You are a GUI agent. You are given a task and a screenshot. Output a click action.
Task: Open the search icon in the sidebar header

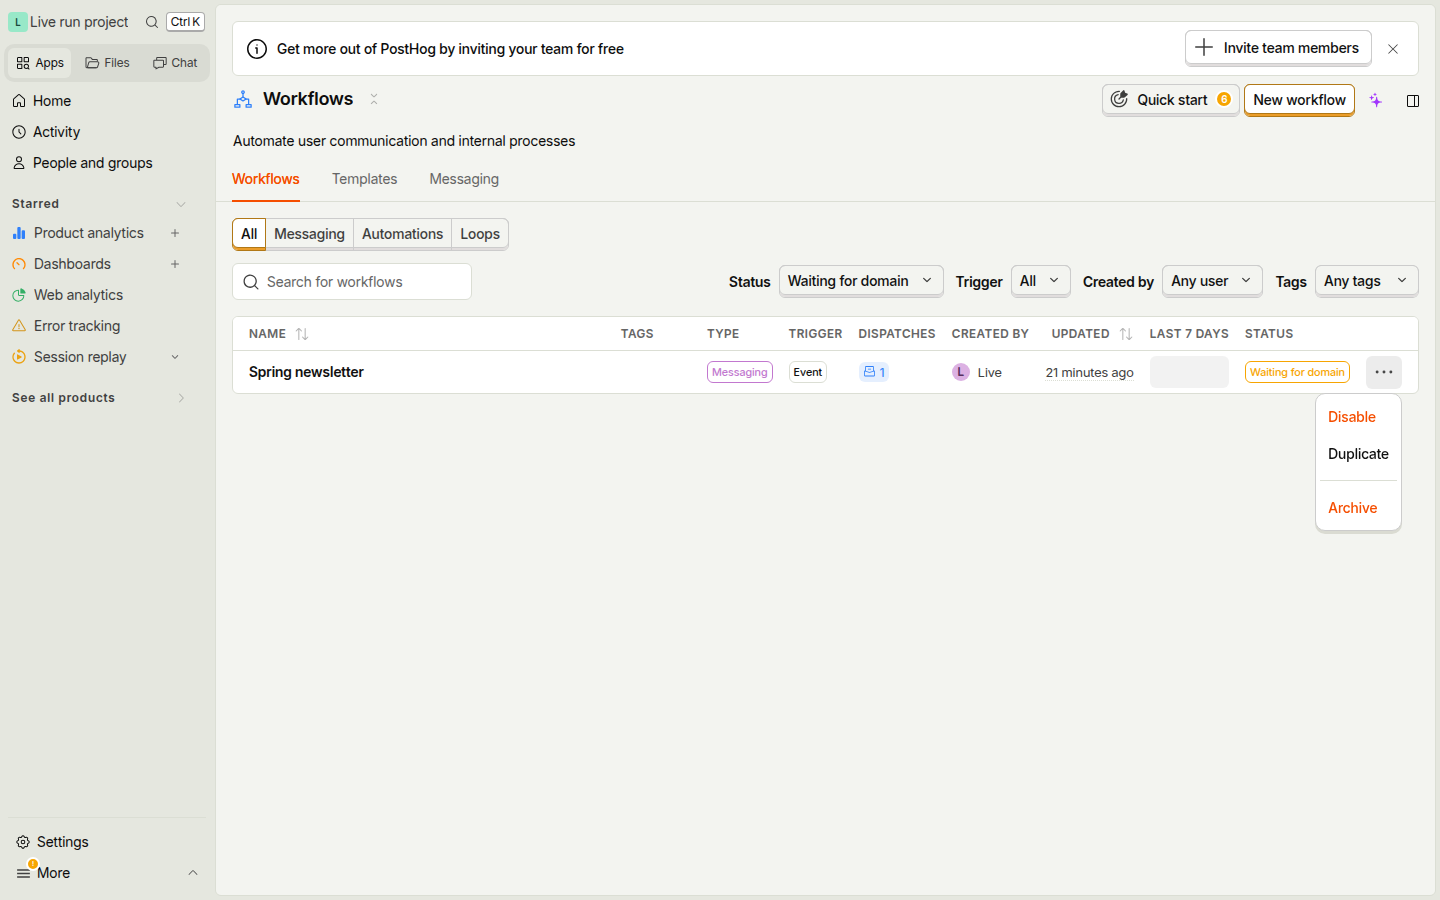(152, 22)
